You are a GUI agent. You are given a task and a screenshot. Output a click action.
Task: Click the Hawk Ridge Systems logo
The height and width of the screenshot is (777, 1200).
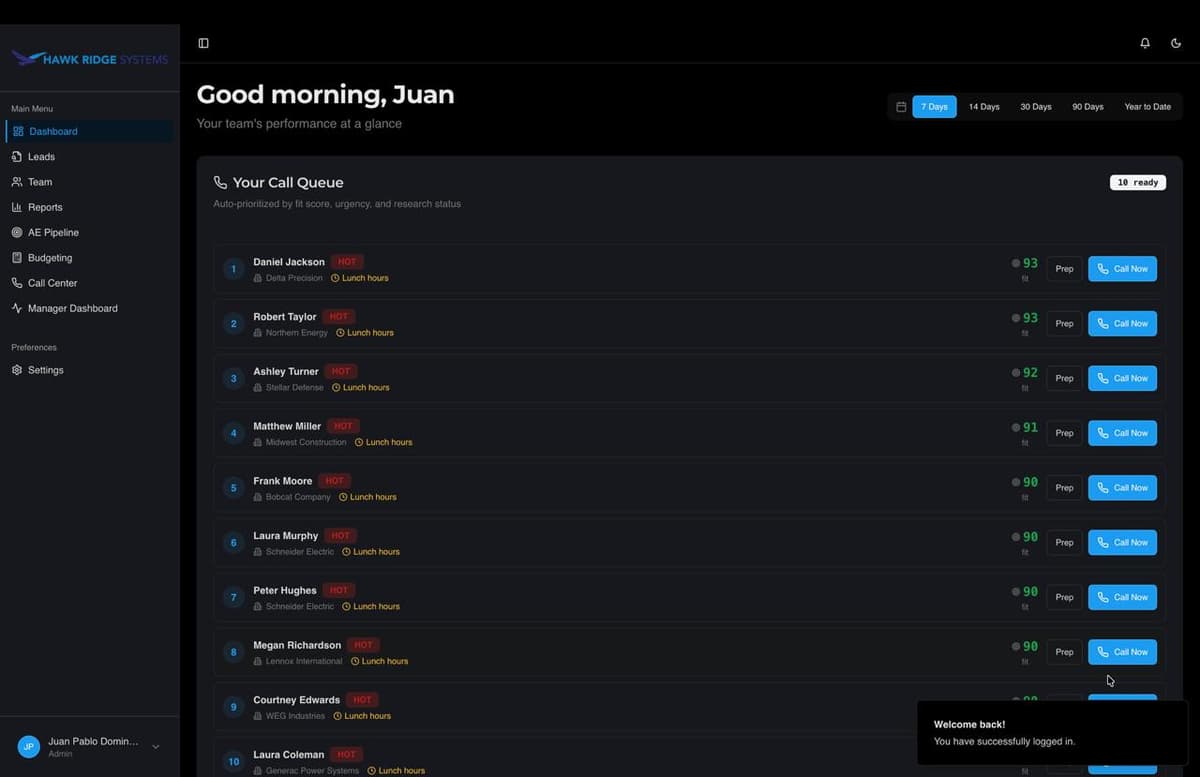pyautogui.click(x=89, y=59)
